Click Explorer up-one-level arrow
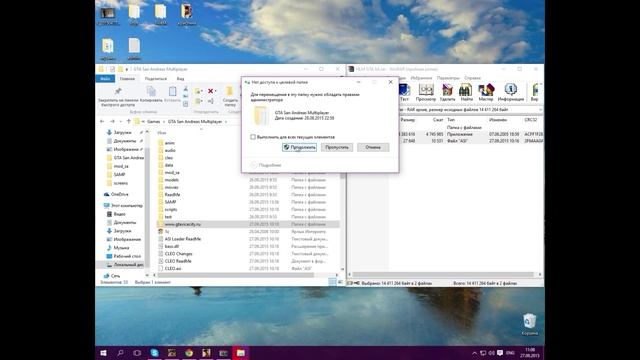The width and height of the screenshot is (640, 360). point(129,122)
